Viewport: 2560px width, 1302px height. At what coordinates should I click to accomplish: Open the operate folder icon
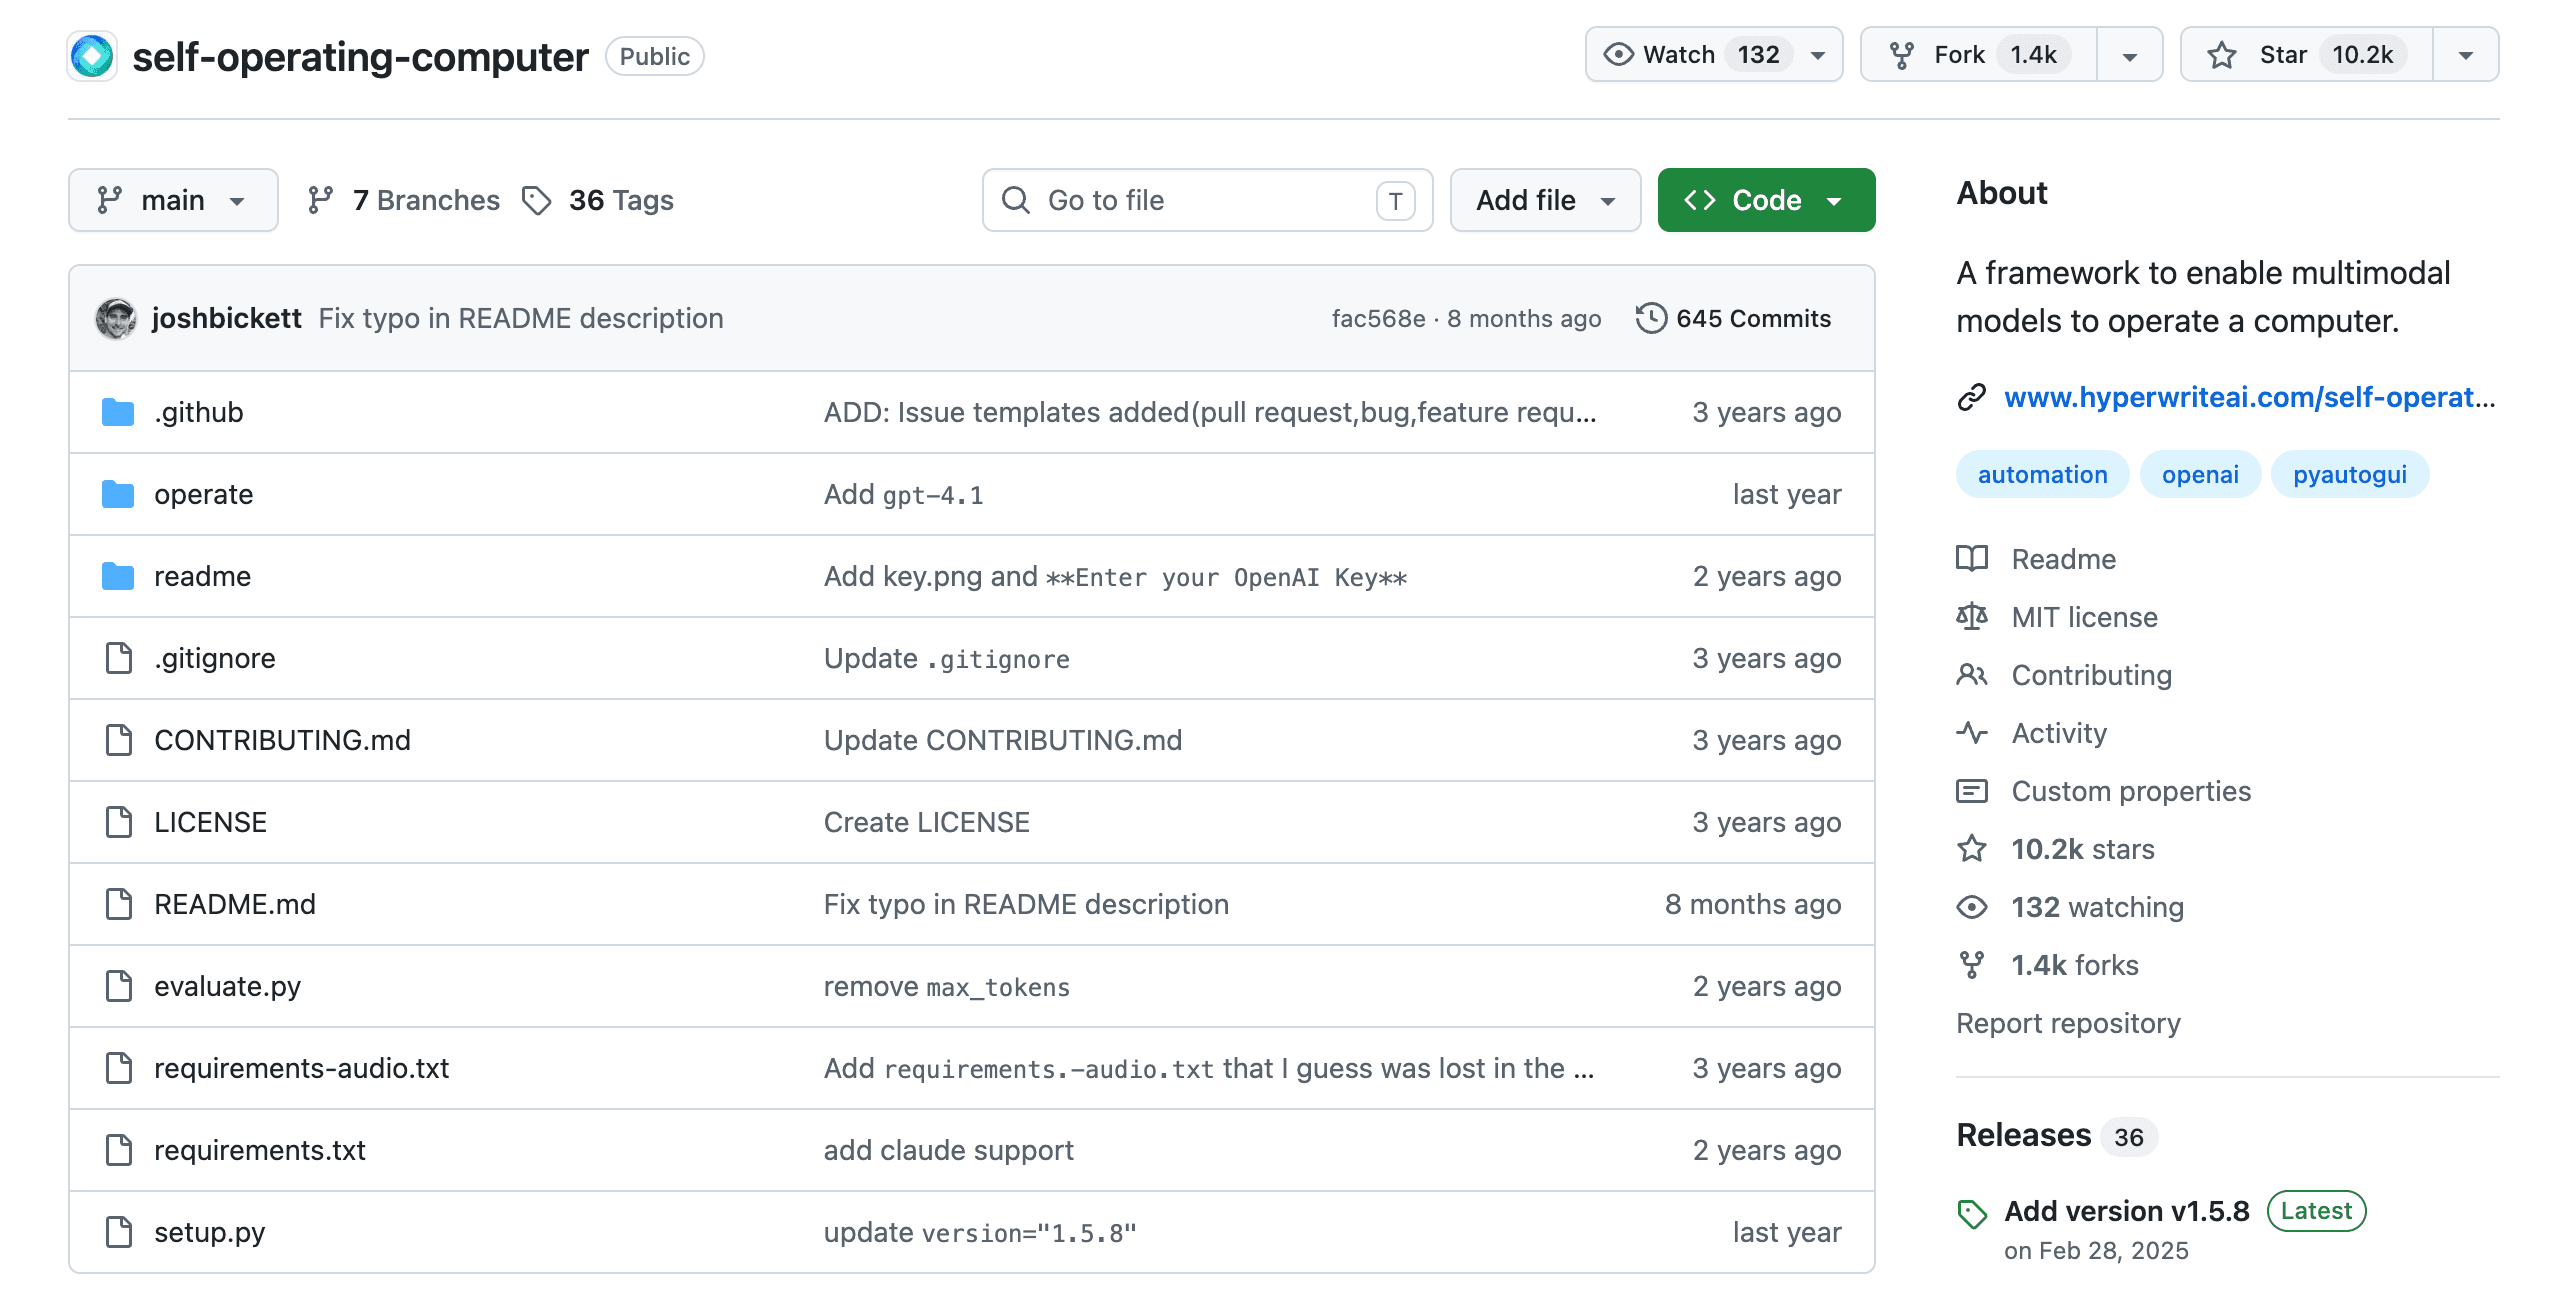pos(118,494)
